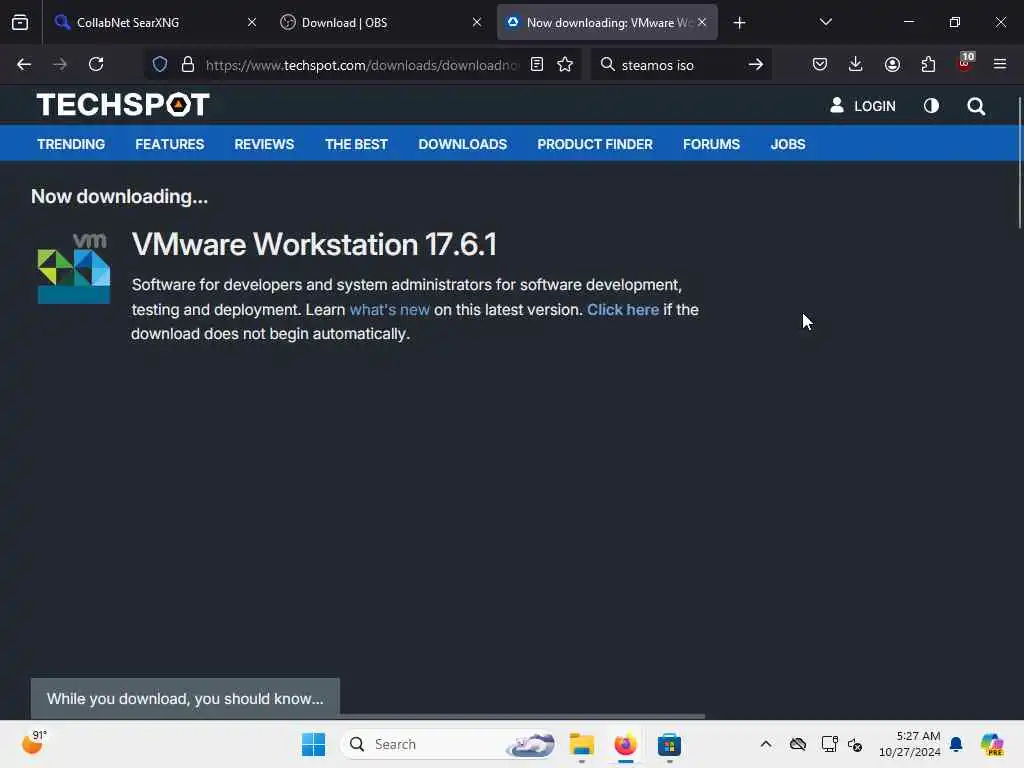Submit steamos iso search arrow
Image resolution: width=1024 pixels, height=768 pixels.
[x=756, y=65]
